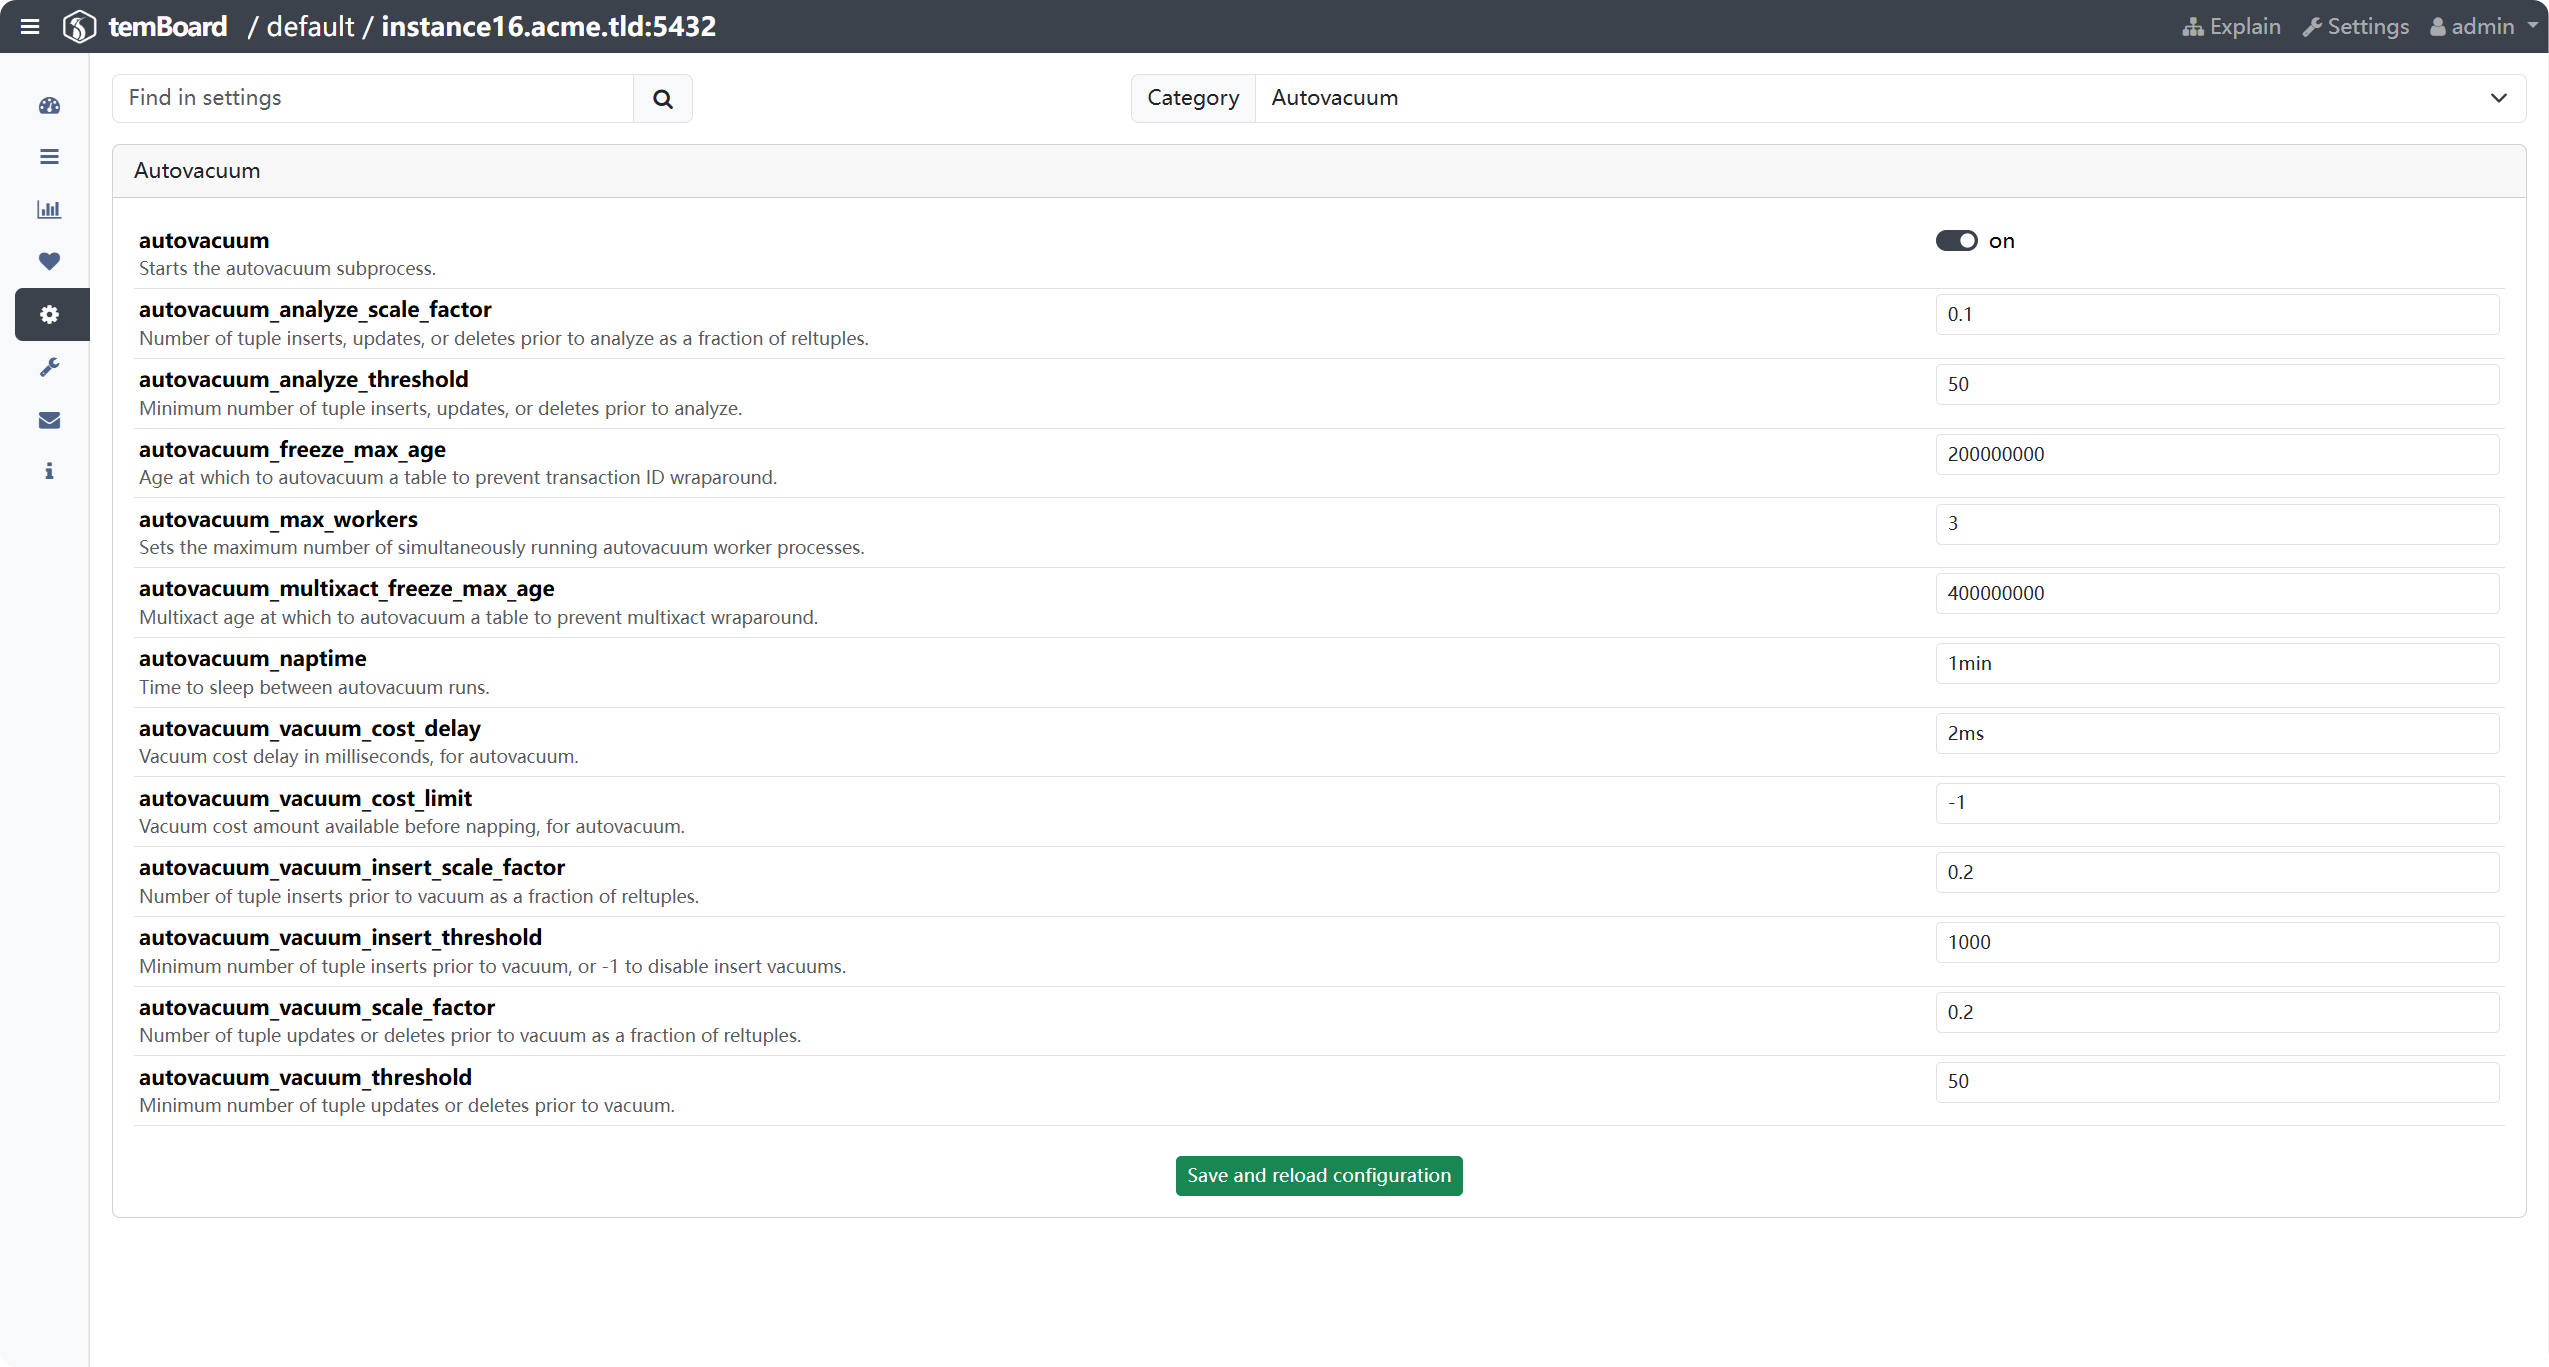Viewport: 2549px width, 1367px height.
Task: Toggle the hamburger menu in header
Action: click(x=30, y=26)
